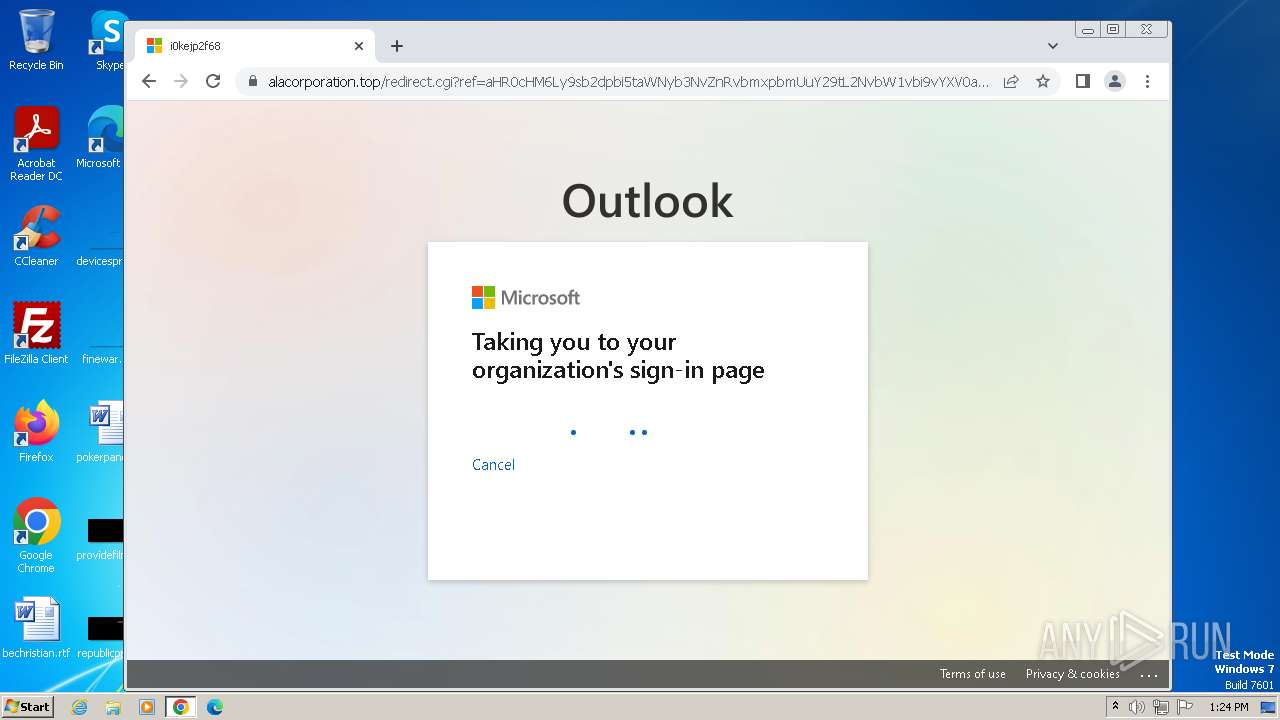The width and height of the screenshot is (1280, 720).
Task: Open Privacy & cookies link
Action: (x=1072, y=674)
